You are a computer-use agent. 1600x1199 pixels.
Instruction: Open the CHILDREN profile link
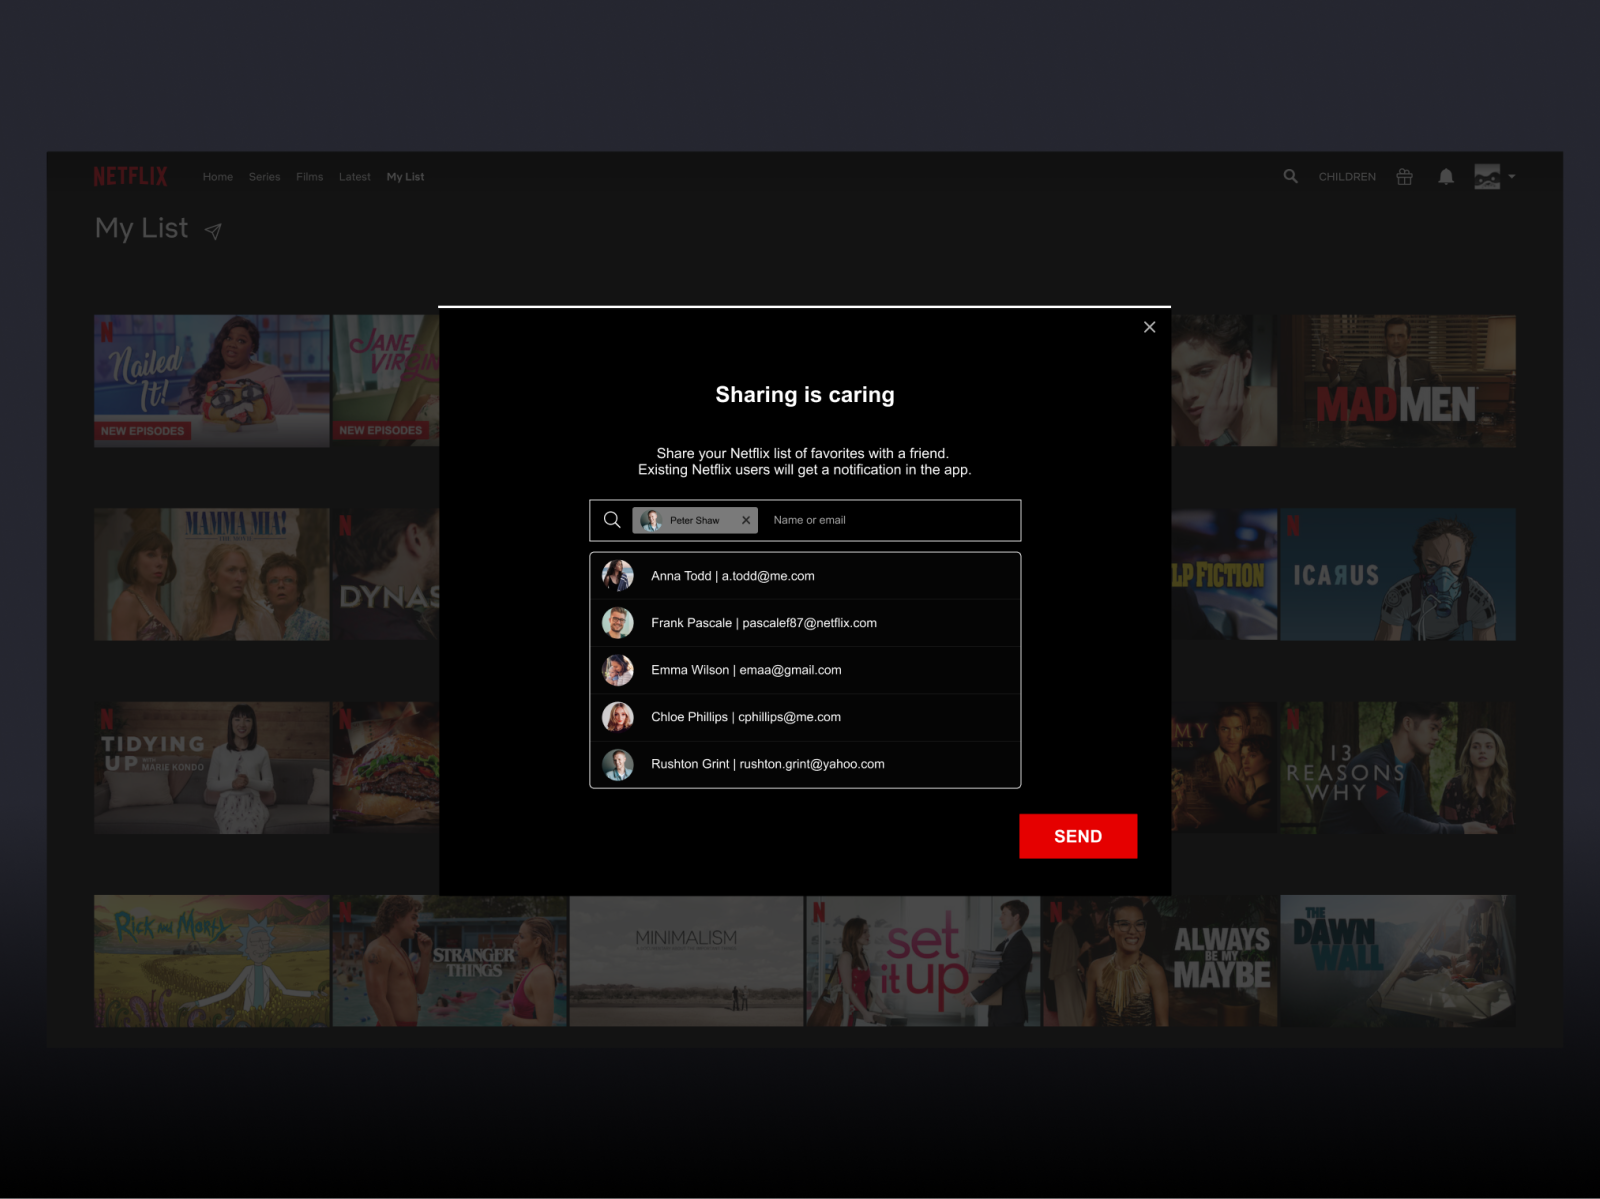click(1347, 177)
